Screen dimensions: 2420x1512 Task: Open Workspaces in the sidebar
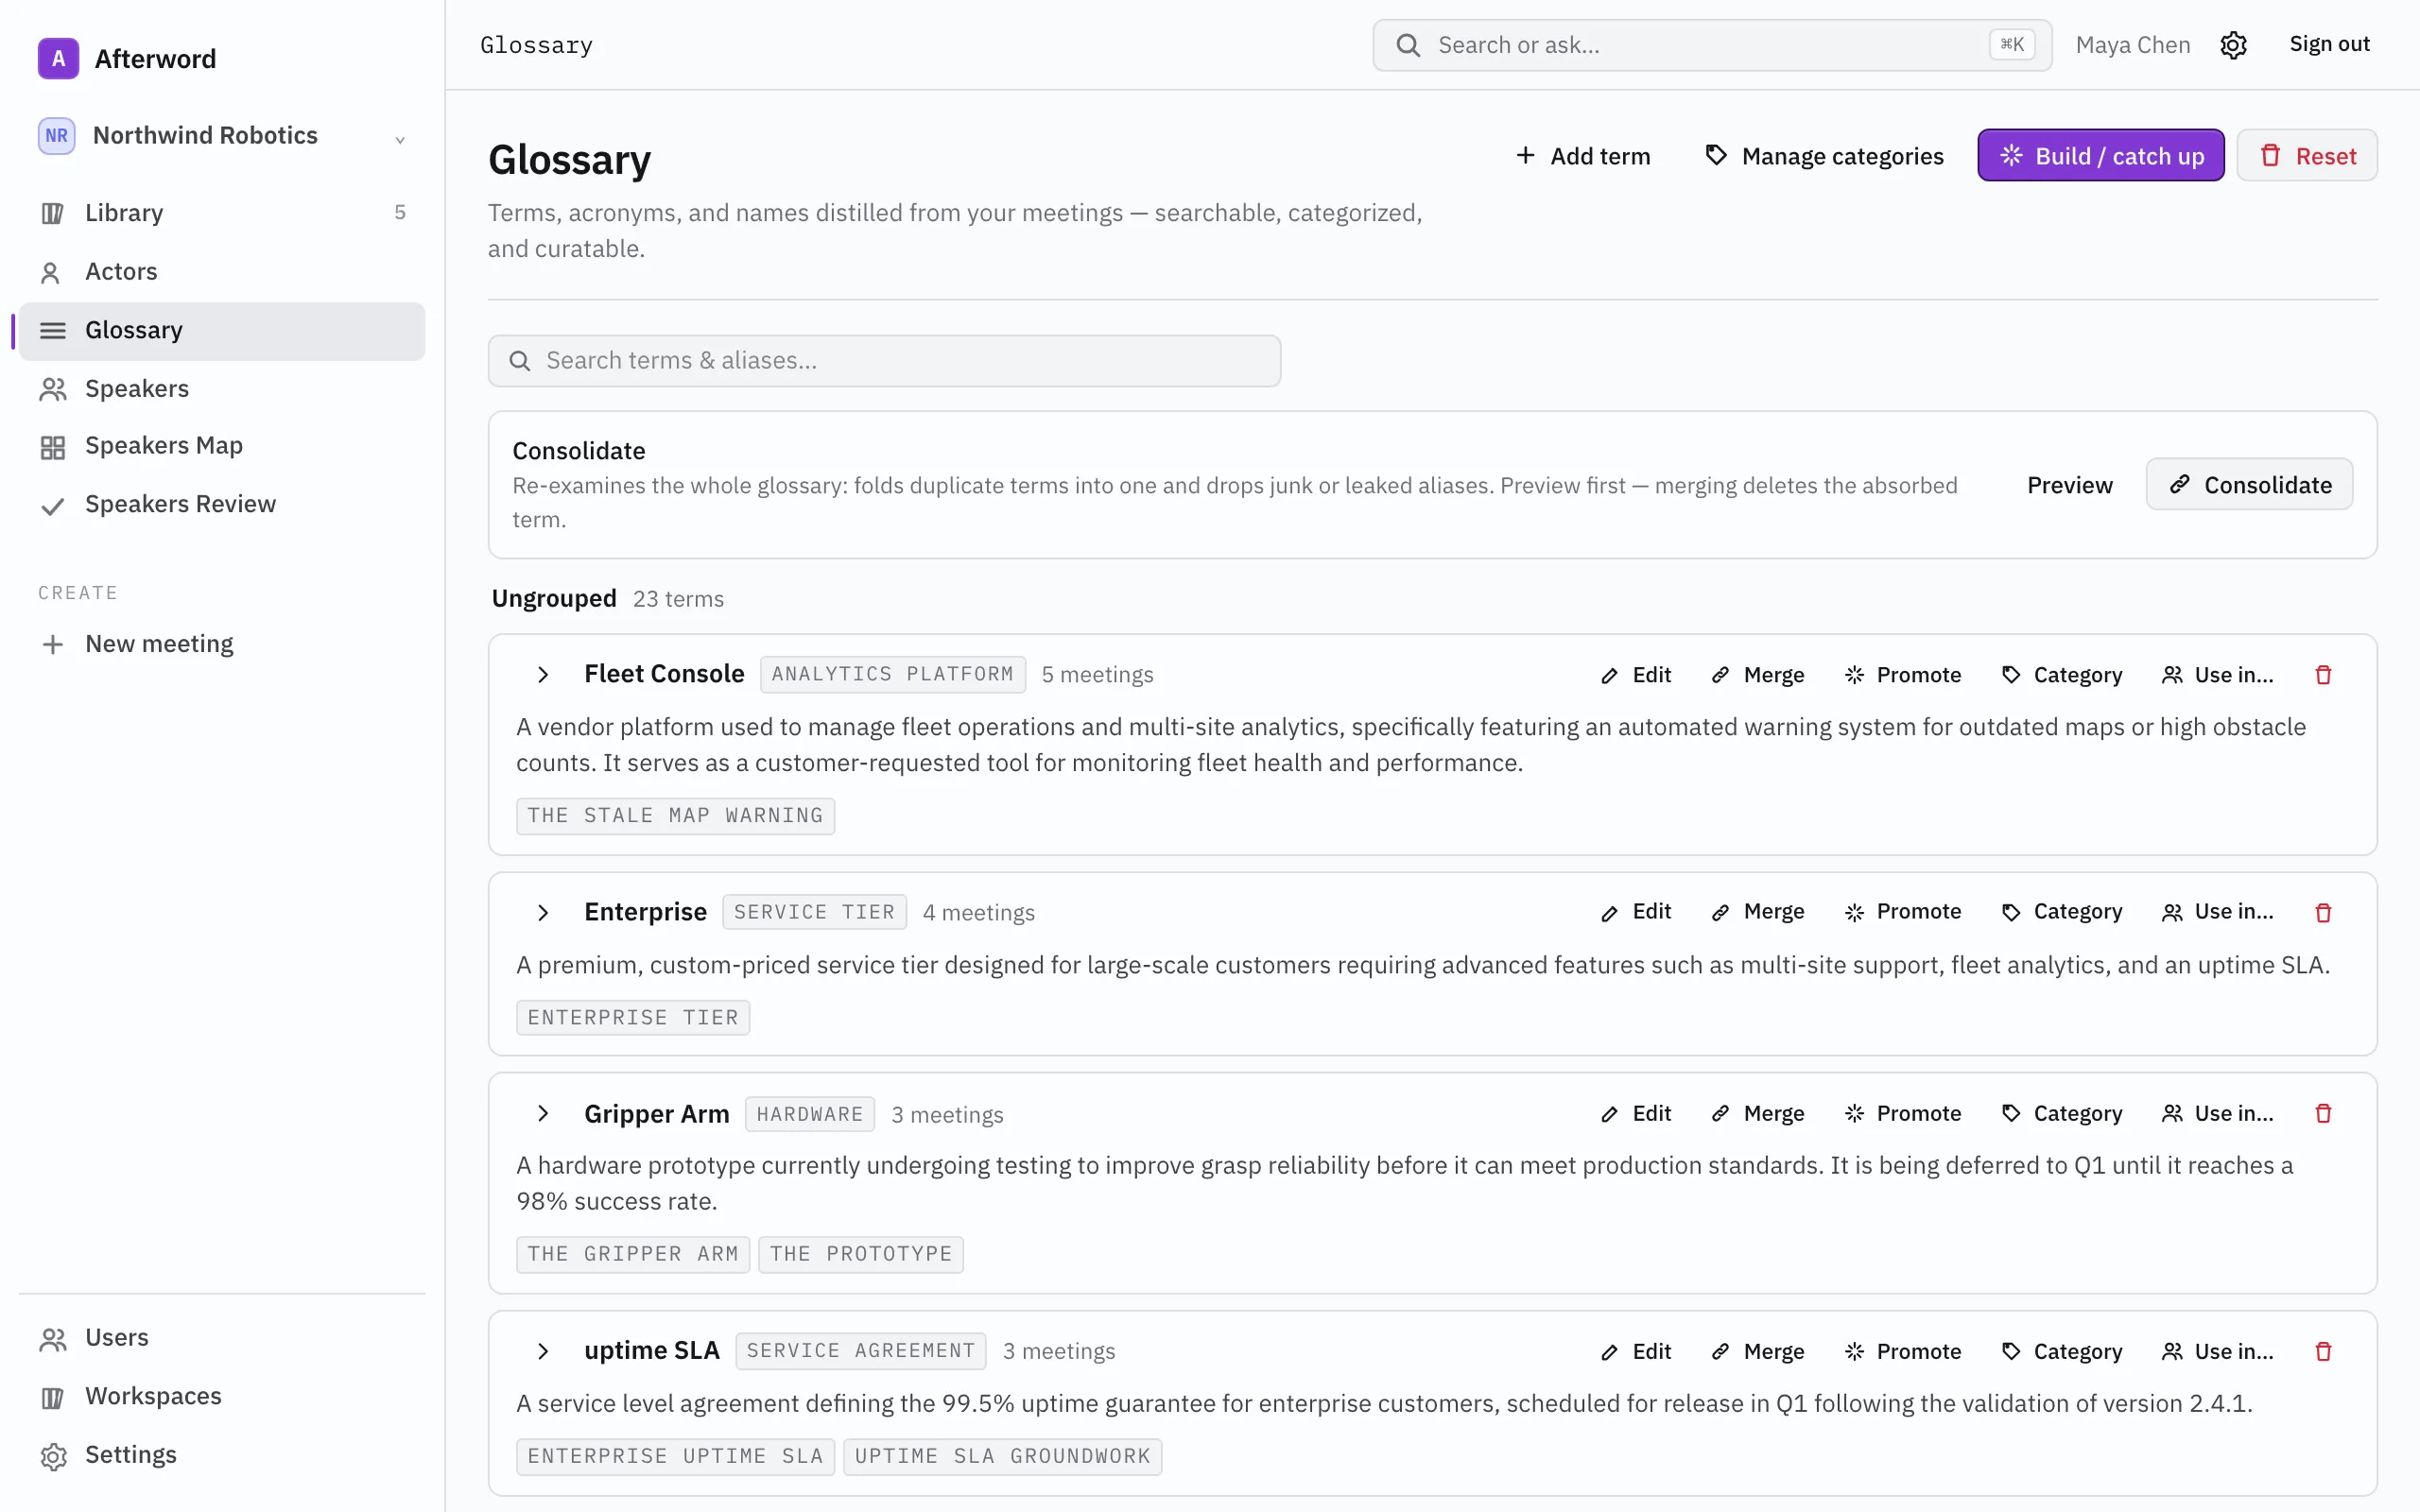(x=222, y=1396)
